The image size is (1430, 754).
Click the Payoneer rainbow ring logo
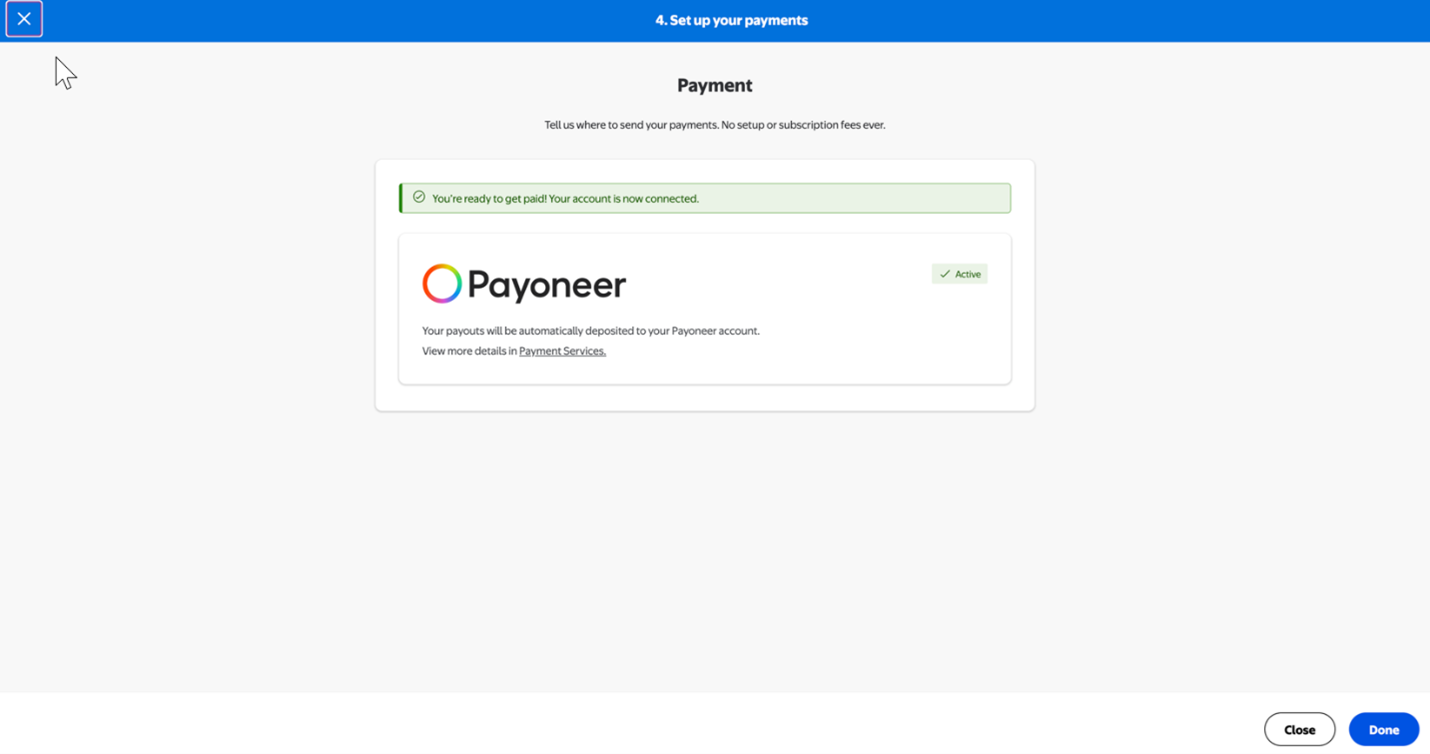442,284
